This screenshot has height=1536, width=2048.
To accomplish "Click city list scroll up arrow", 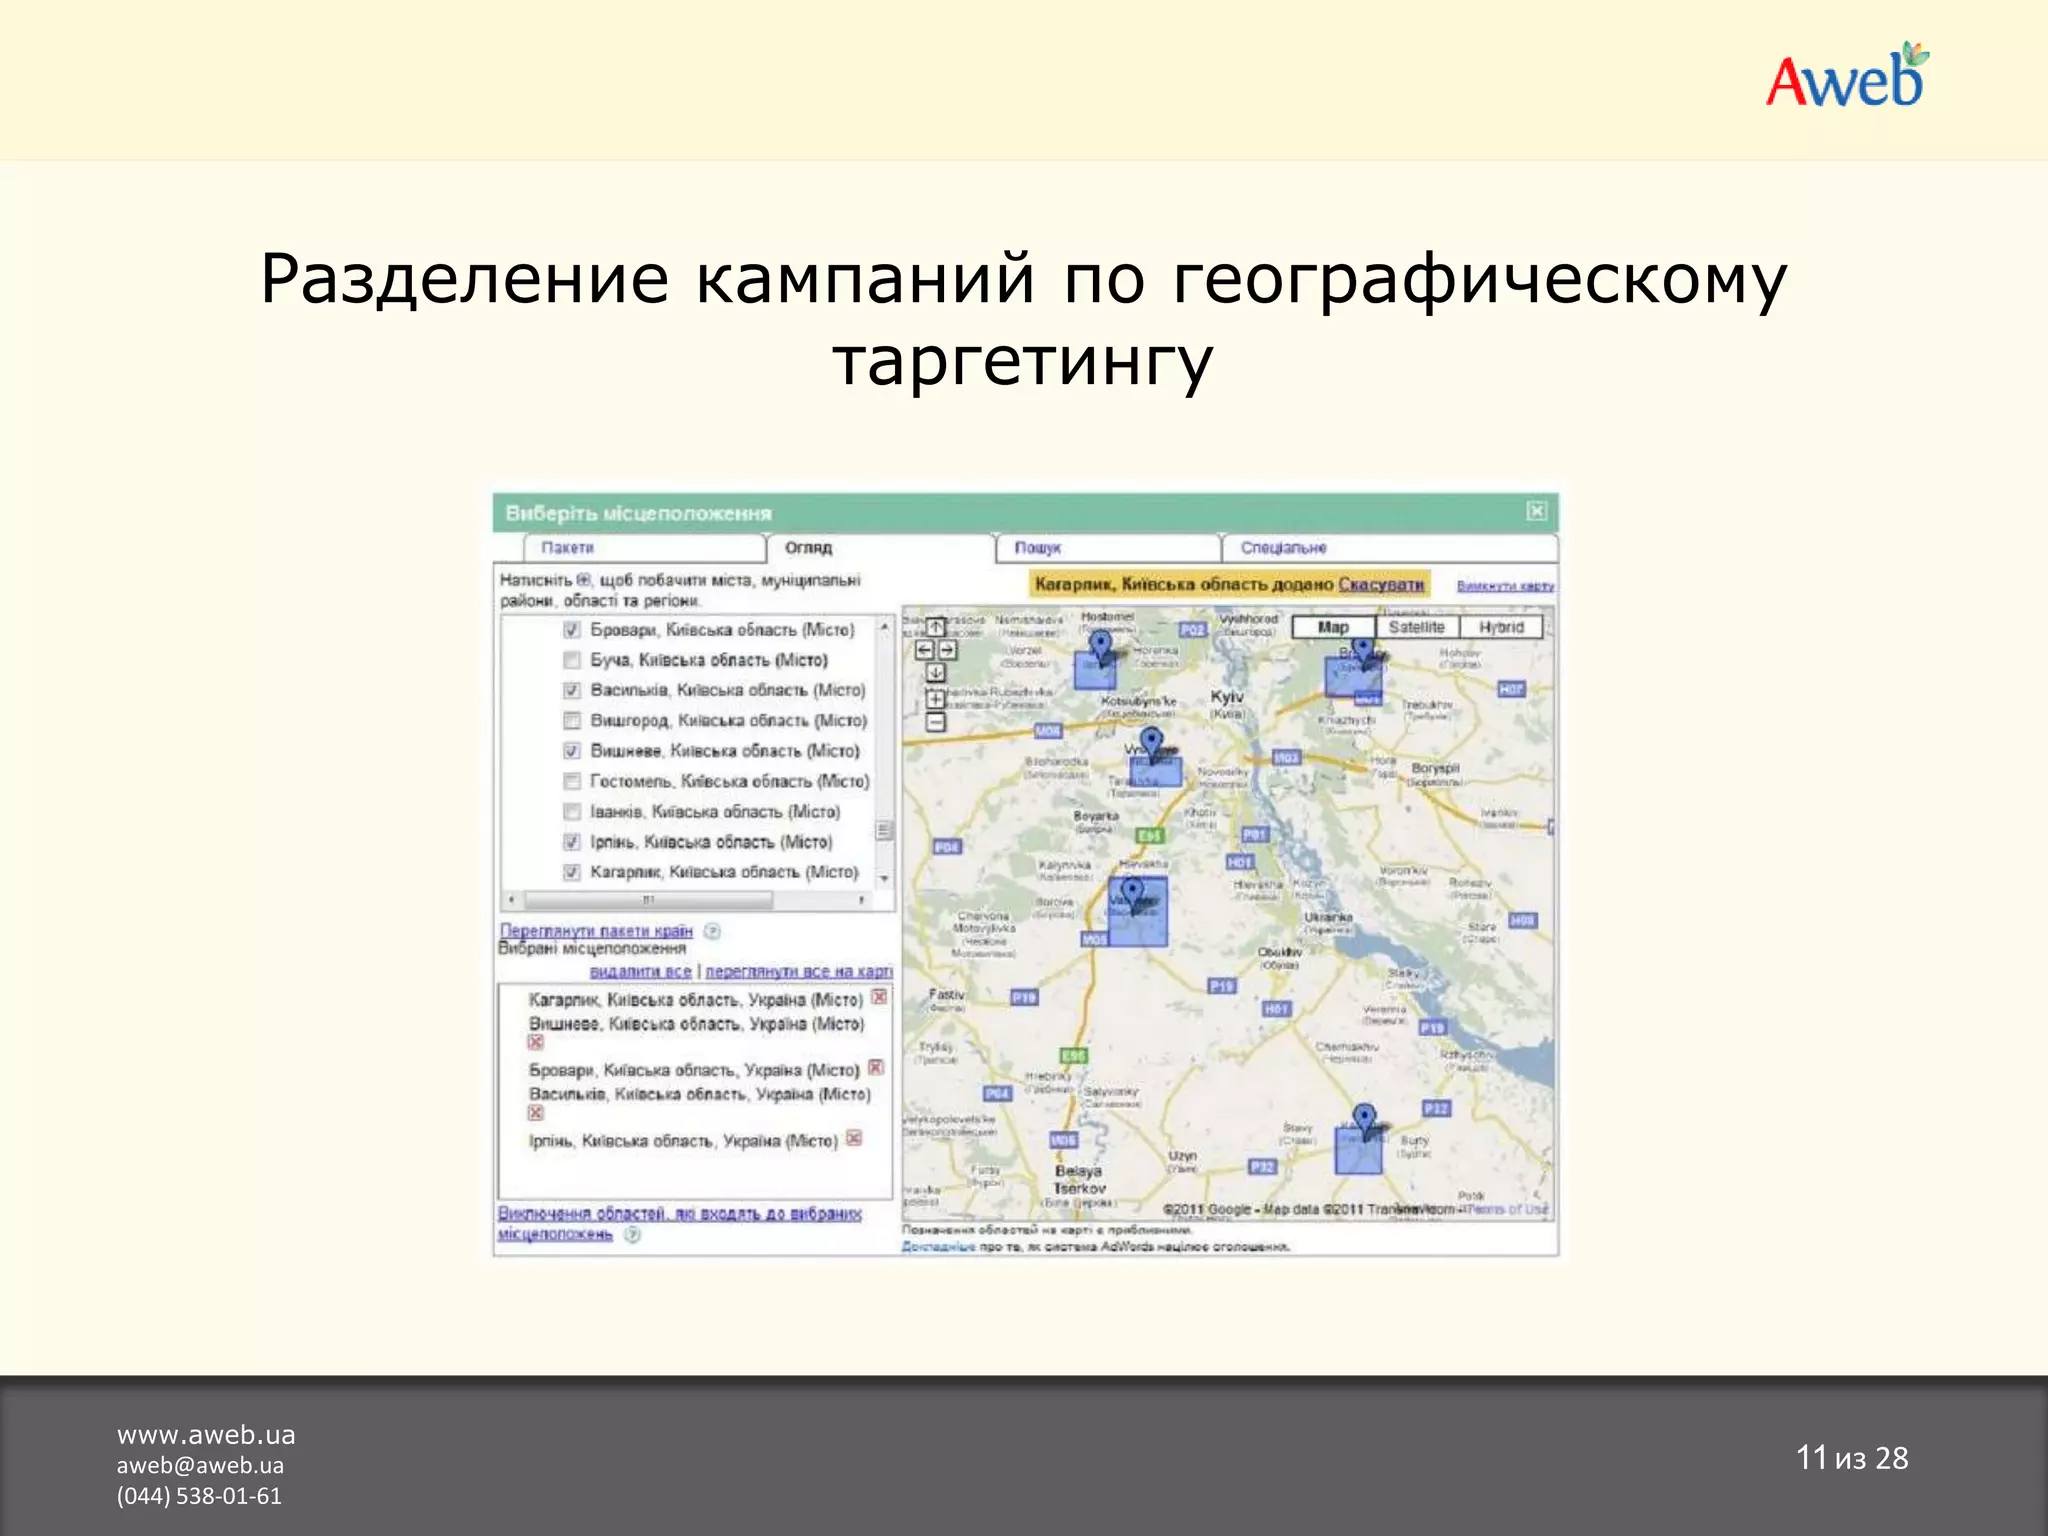I will 884,626.
